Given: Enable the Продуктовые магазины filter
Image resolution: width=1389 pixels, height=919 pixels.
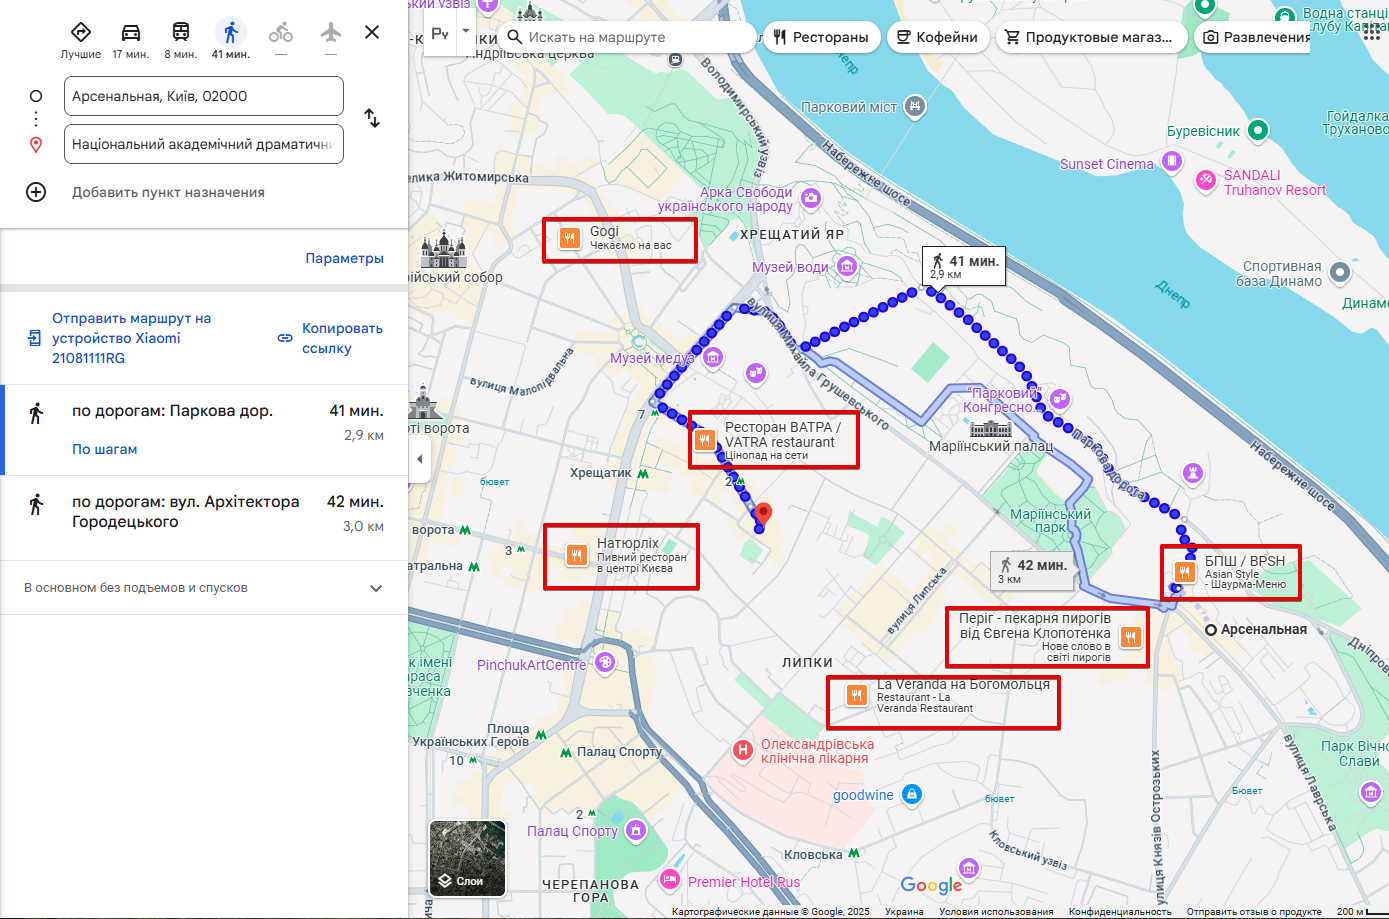Looking at the screenshot, I should click(1091, 36).
